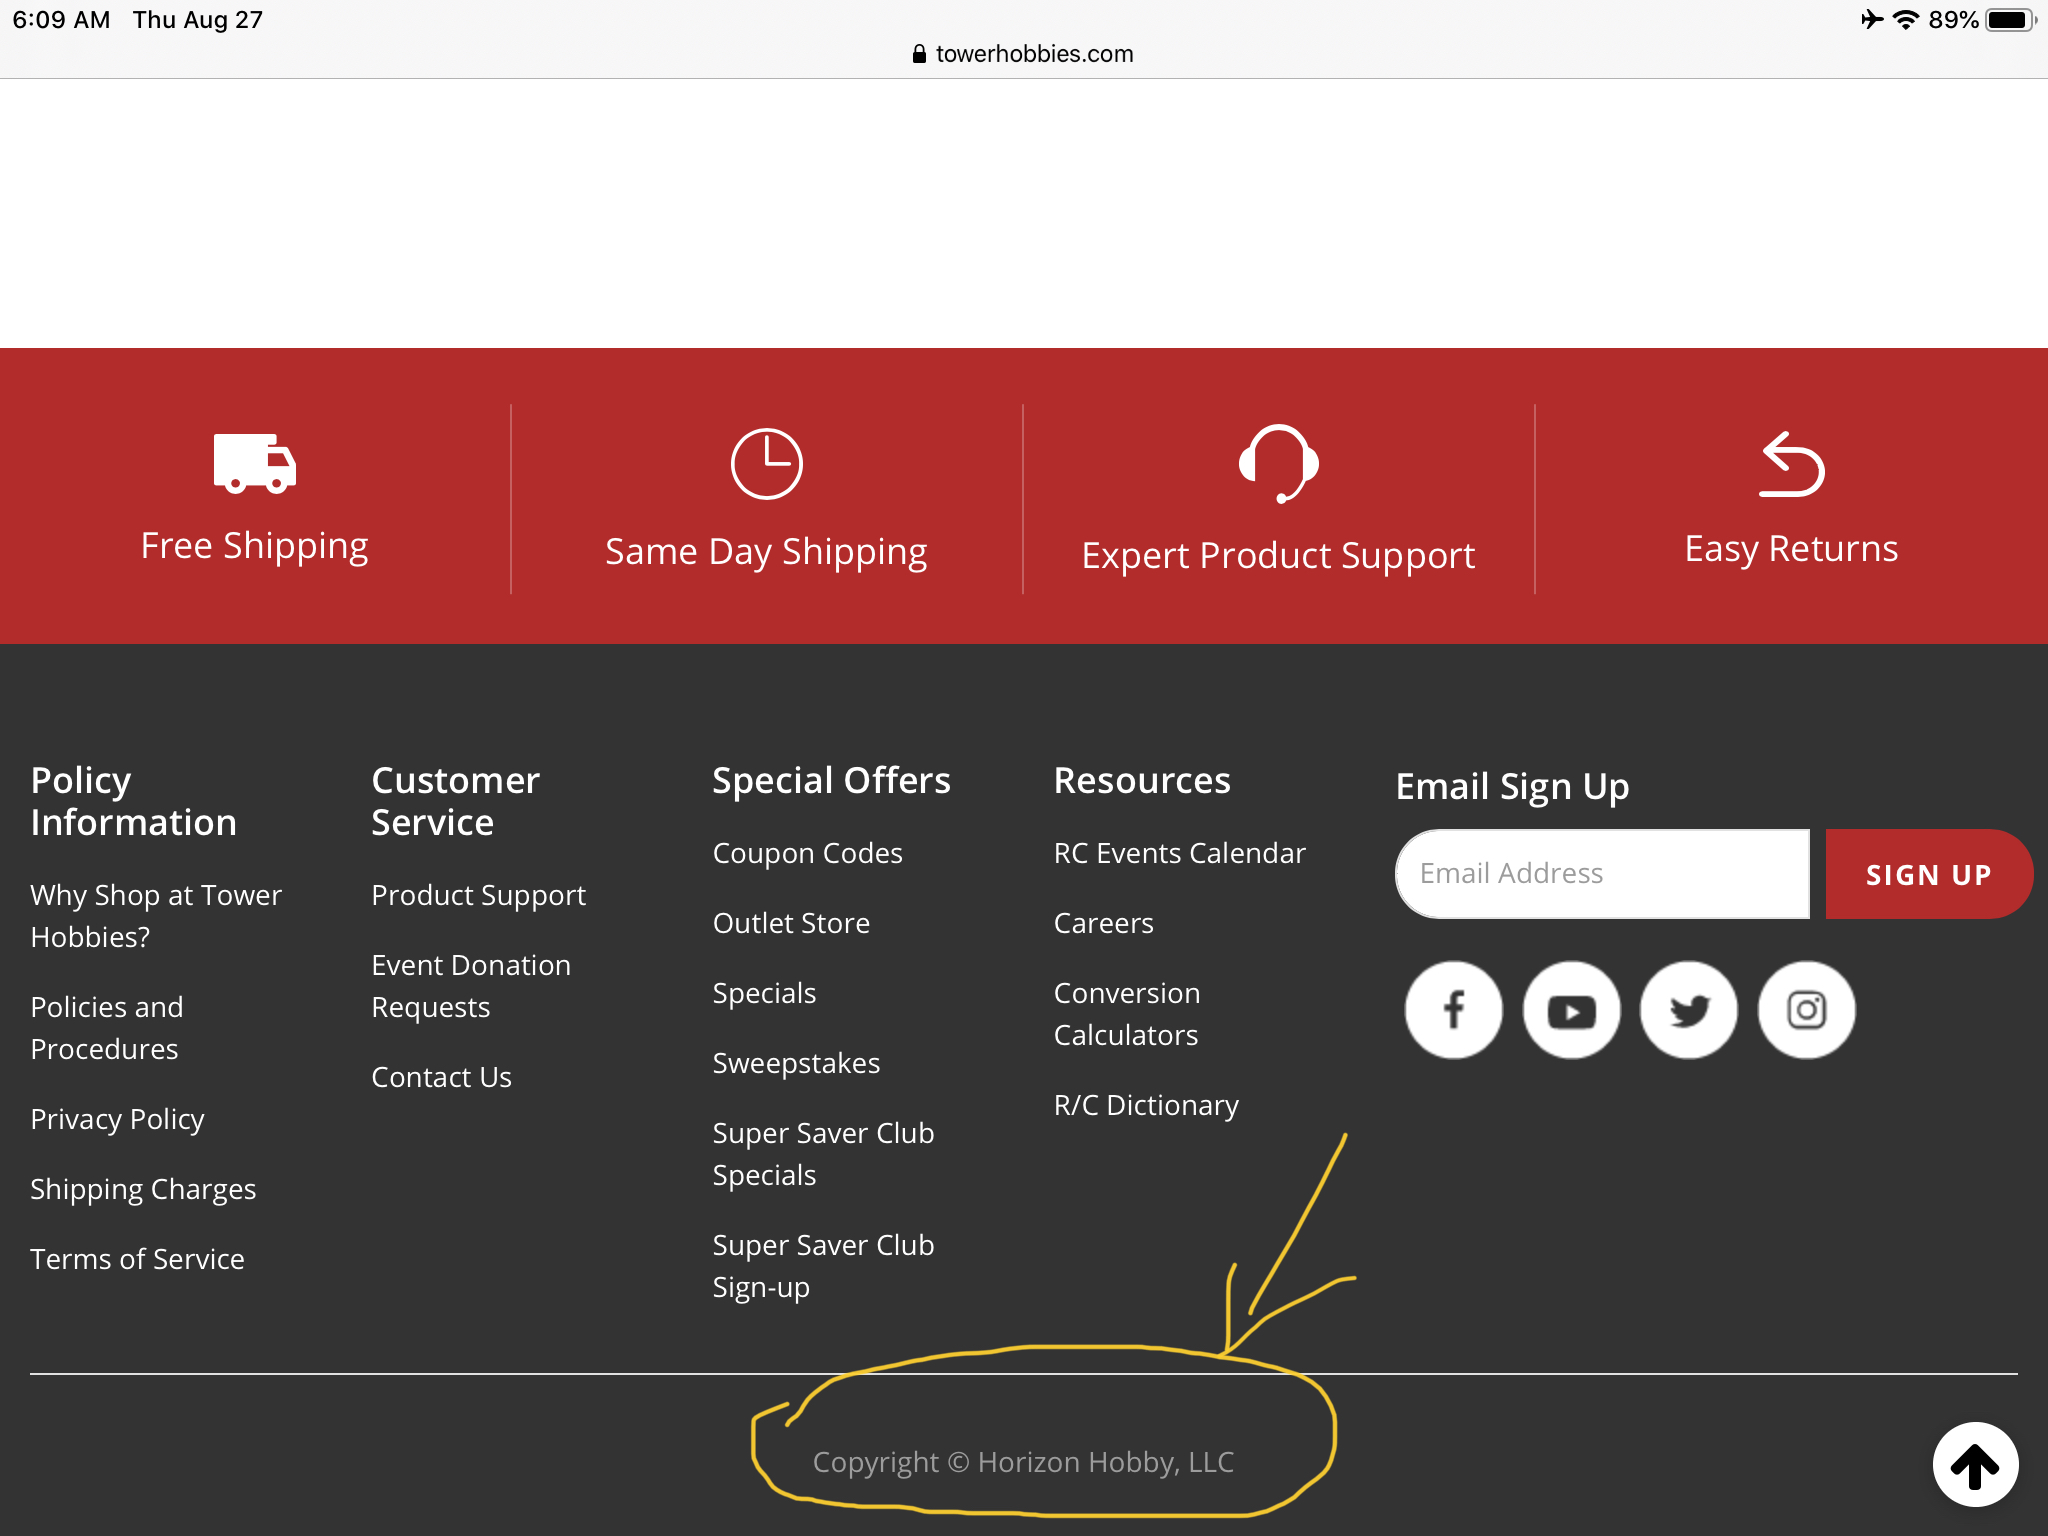2048x1536 pixels.
Task: View the RC Events Calendar link
Action: (1179, 853)
